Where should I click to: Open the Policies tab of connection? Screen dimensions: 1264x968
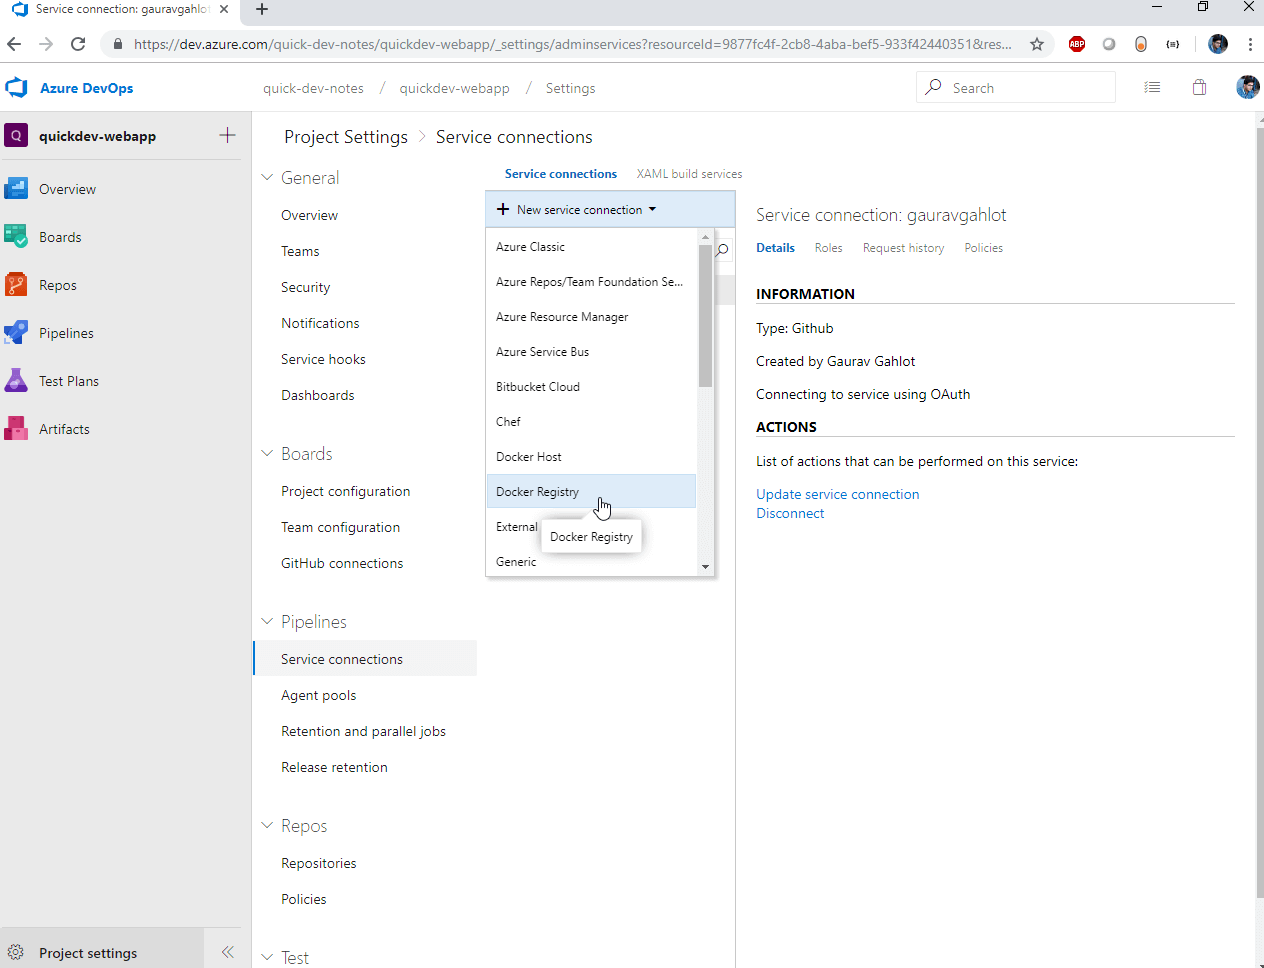click(983, 248)
